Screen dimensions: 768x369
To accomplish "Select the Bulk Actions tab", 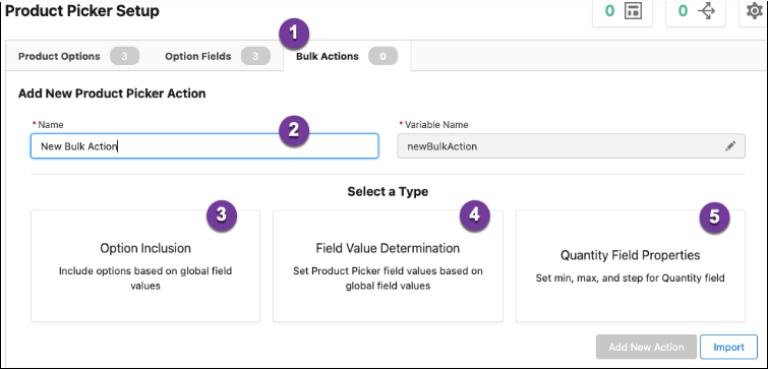I will point(347,56).
